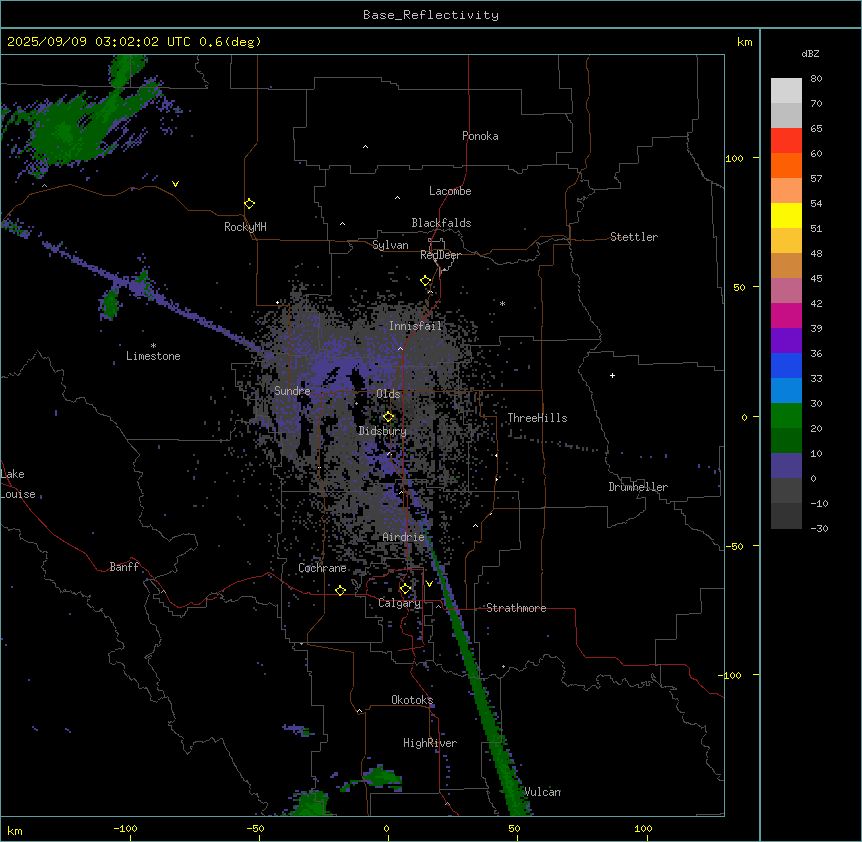Select the yellow diamond marker below Cochrane

pyautogui.click(x=340, y=590)
